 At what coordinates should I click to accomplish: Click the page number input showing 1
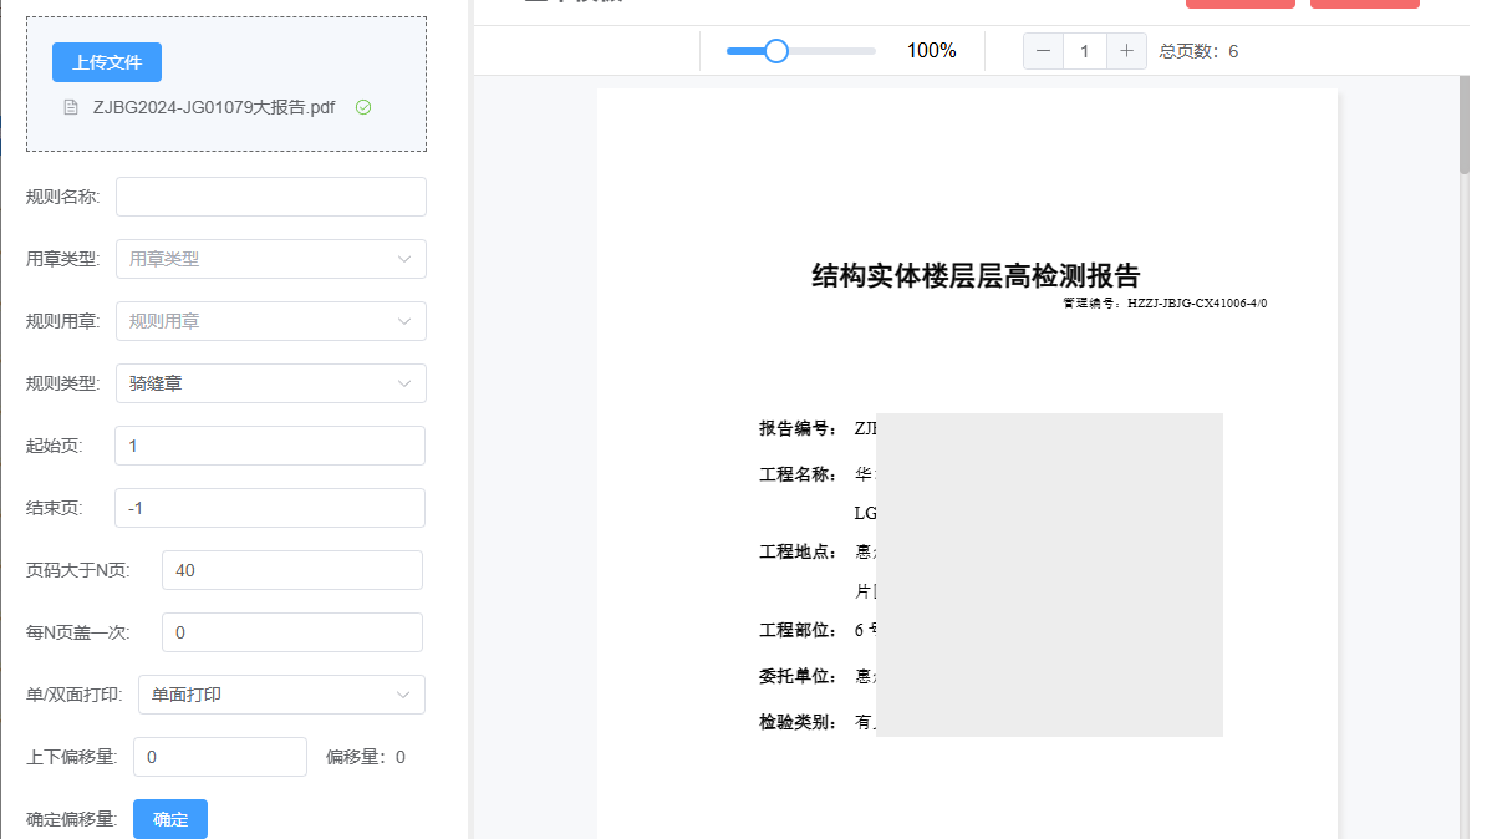coord(1085,50)
